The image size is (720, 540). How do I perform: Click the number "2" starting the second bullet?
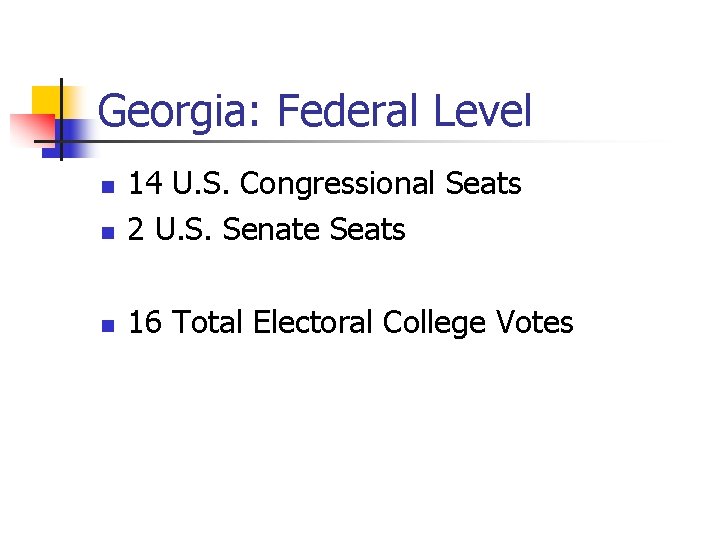(x=138, y=230)
